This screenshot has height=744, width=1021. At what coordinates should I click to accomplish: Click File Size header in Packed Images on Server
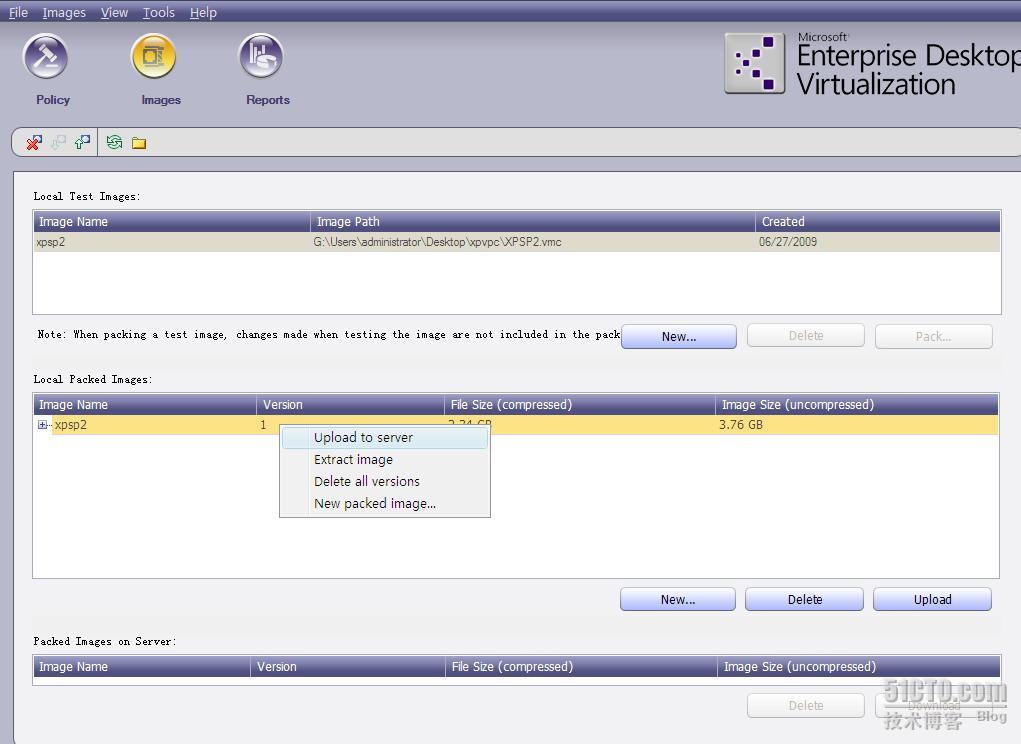pos(581,667)
